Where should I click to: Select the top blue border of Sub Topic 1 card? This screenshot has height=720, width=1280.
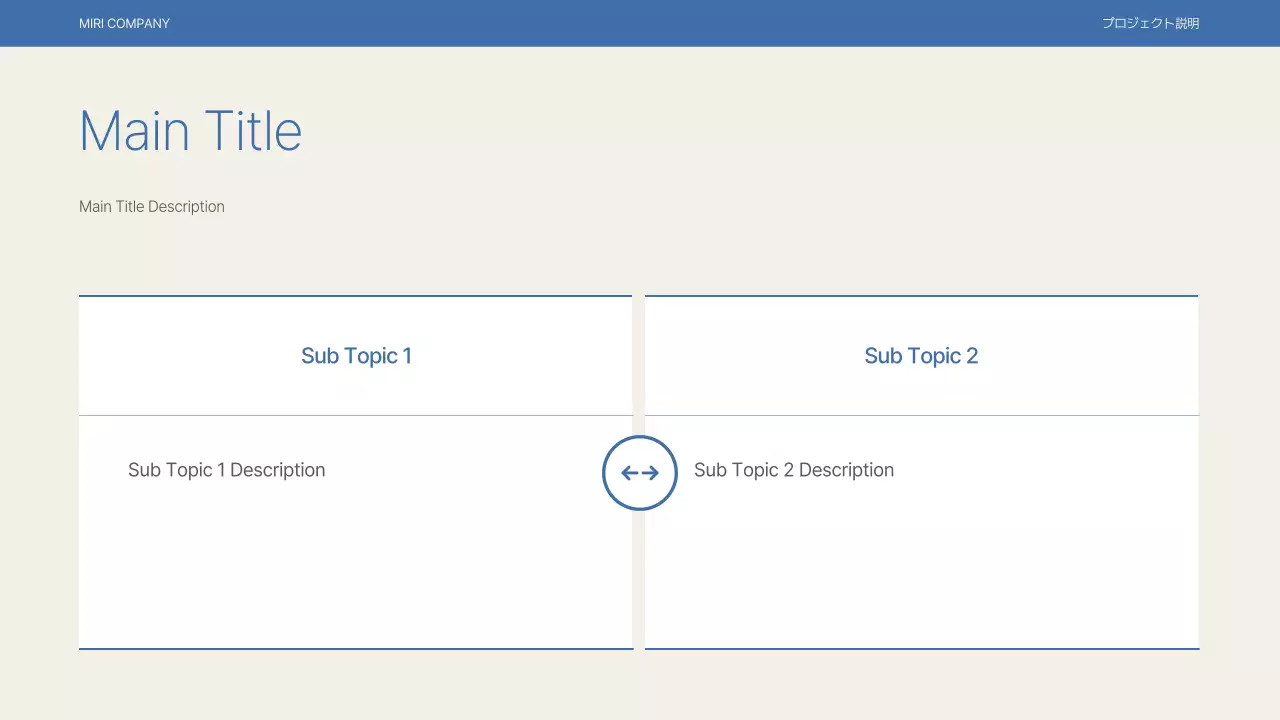click(x=355, y=296)
